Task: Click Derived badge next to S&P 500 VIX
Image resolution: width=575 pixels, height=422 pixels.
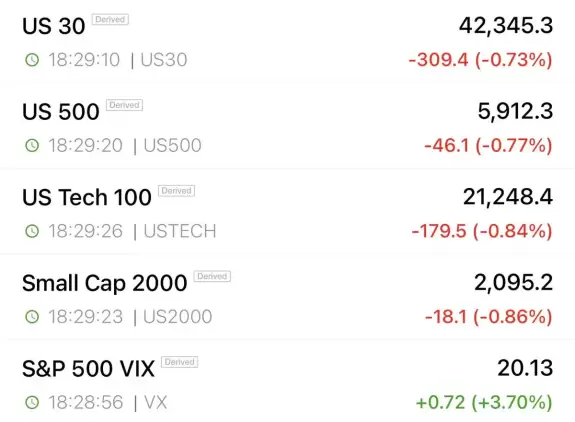Action: tap(179, 362)
